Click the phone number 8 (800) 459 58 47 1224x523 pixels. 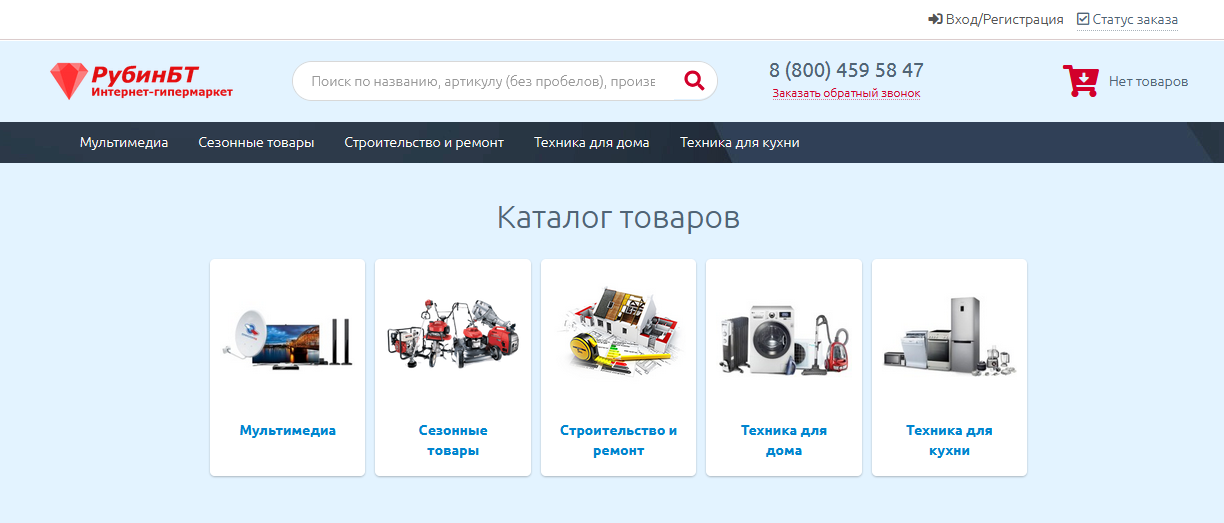846,70
